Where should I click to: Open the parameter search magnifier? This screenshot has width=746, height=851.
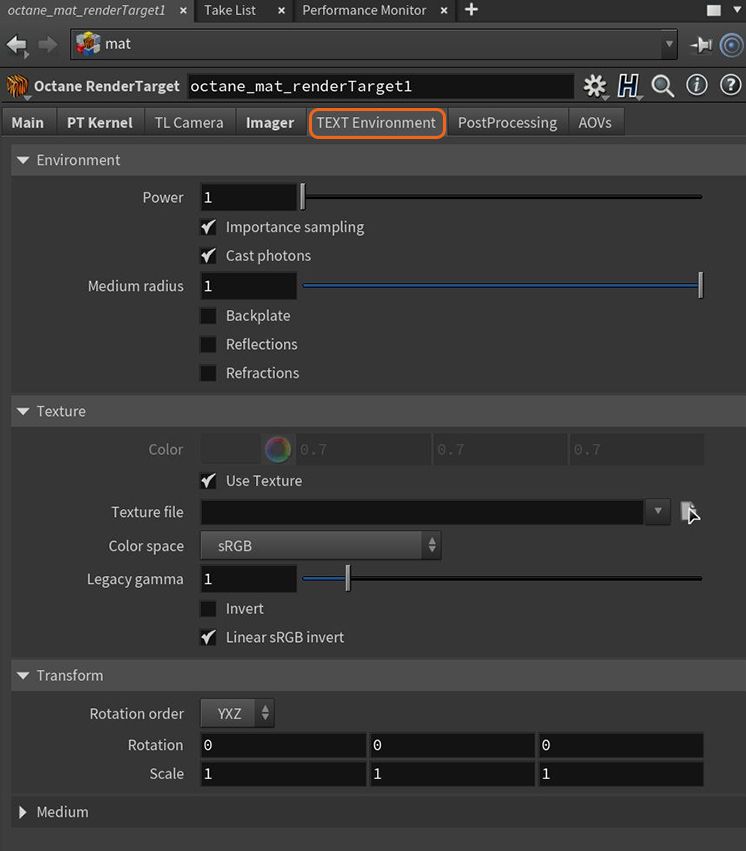click(x=662, y=86)
